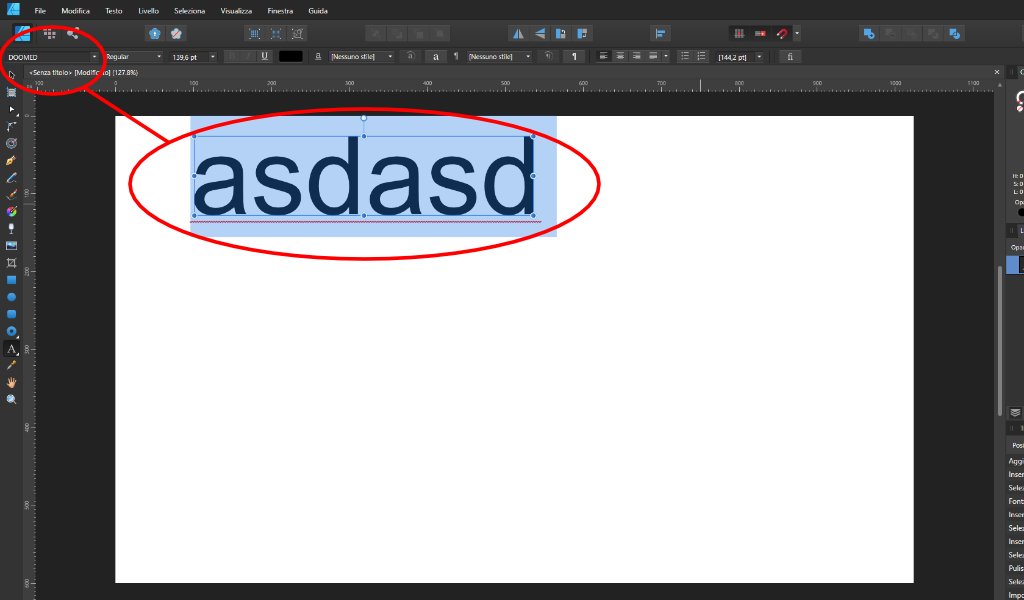Select the View (hand) tool
The width and height of the screenshot is (1024, 600).
[11, 382]
